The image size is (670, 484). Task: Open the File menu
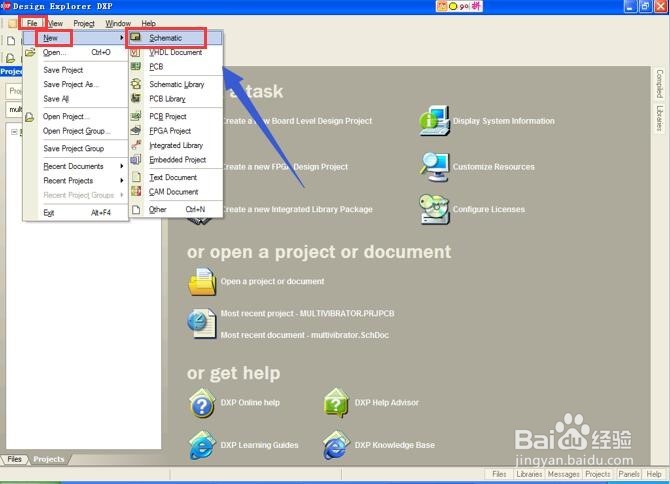tap(32, 23)
